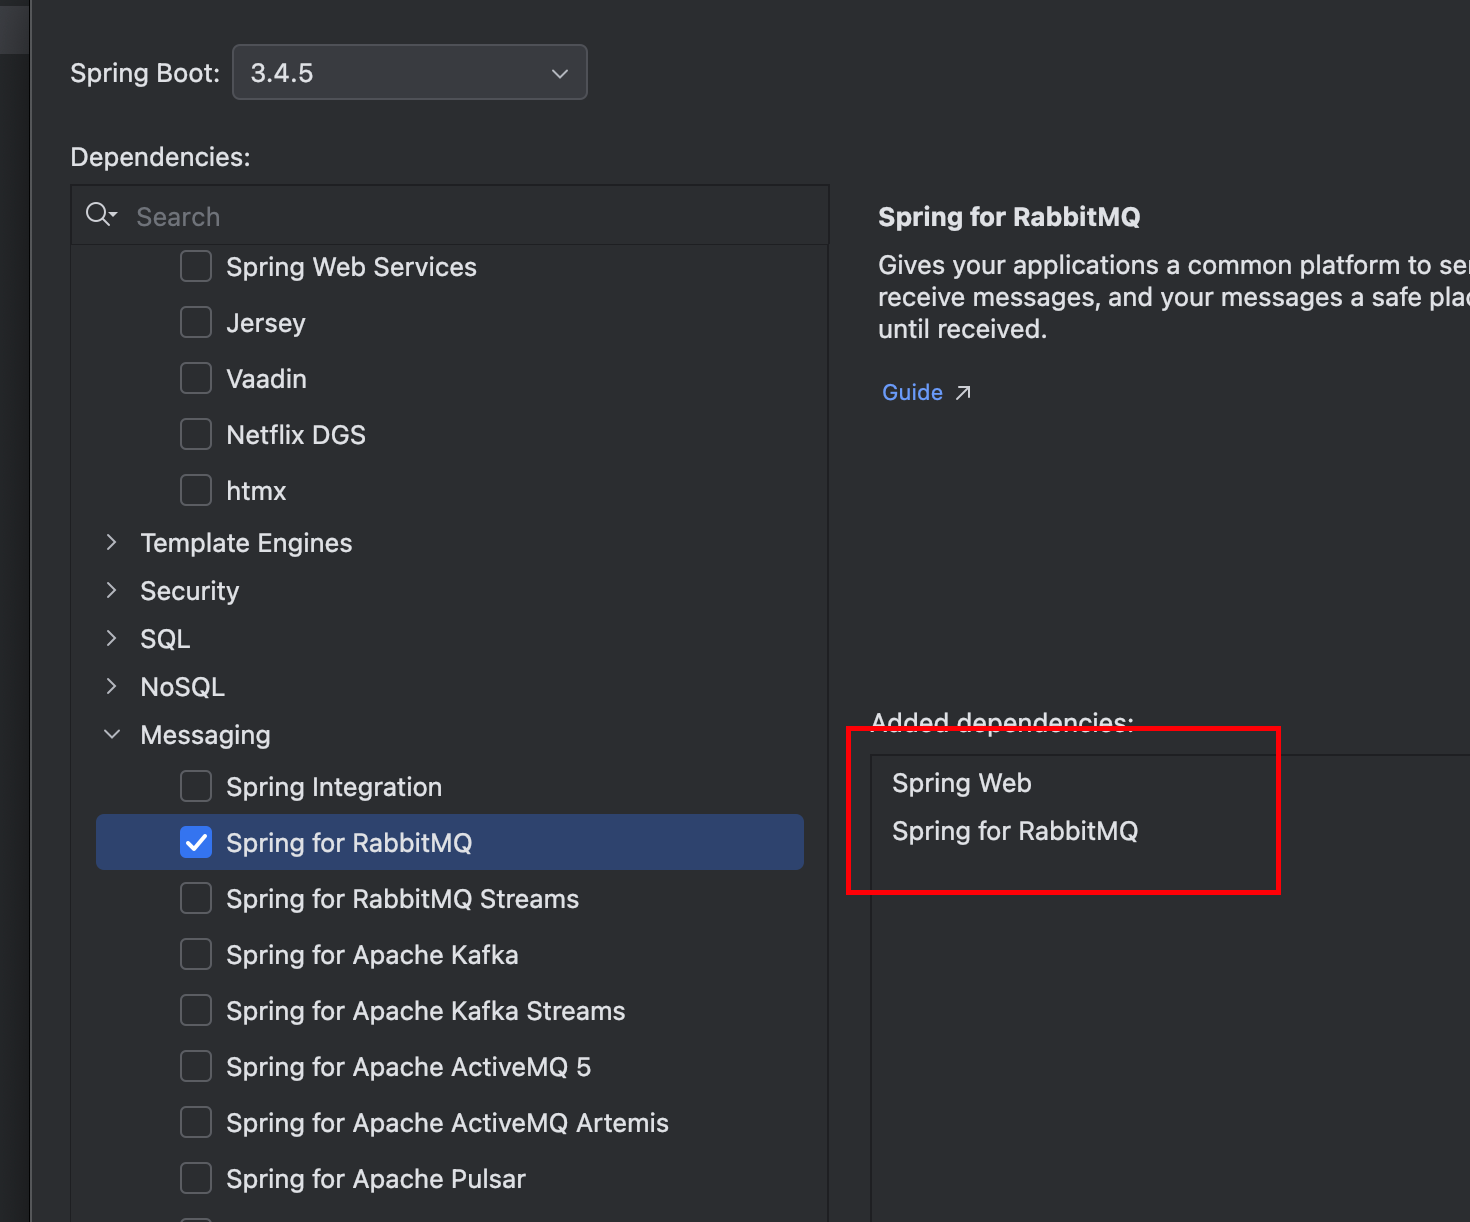1470x1222 pixels.
Task: Expand the SQL category chevron
Action: (111, 638)
